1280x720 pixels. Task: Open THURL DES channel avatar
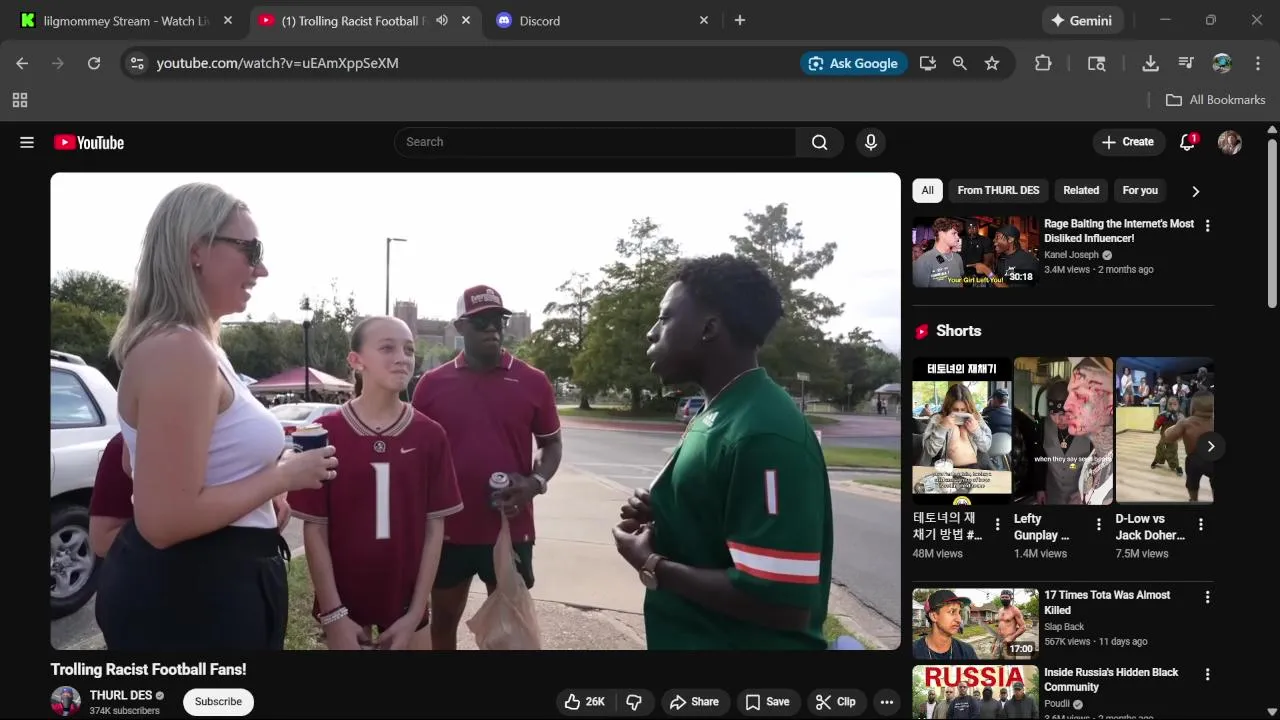(x=66, y=701)
